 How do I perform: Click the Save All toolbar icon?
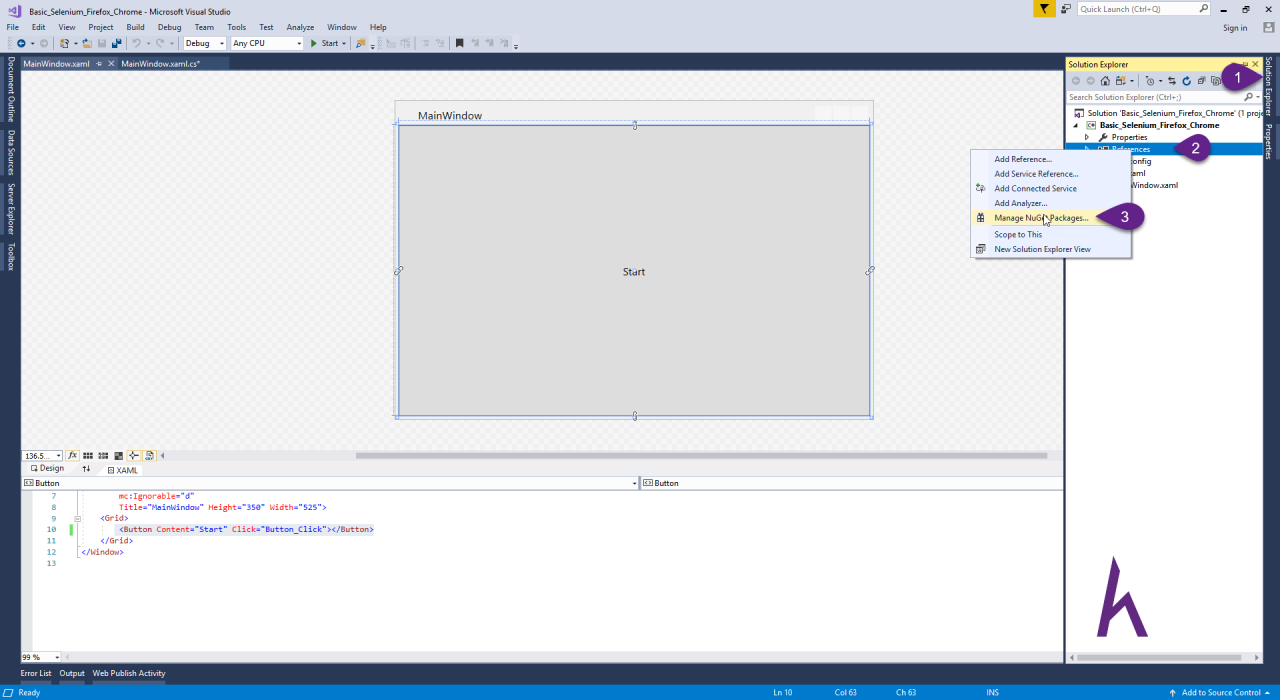[117, 43]
